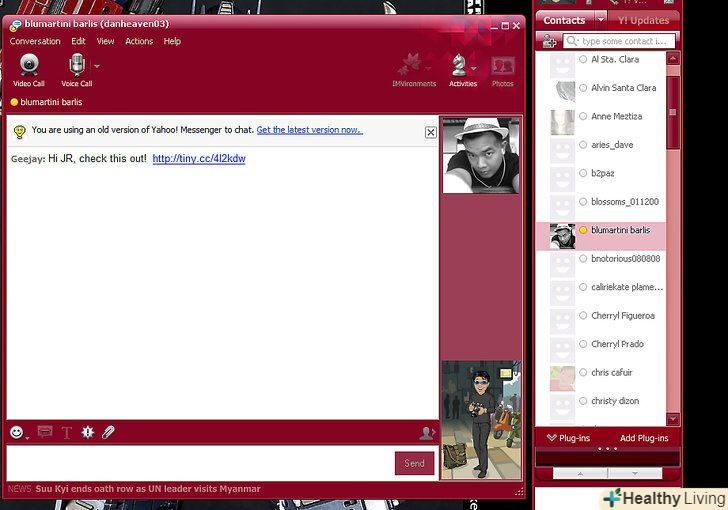Click blumartini barlis avatar in contact list
Viewport: 728px width, 510px height.
click(x=562, y=236)
